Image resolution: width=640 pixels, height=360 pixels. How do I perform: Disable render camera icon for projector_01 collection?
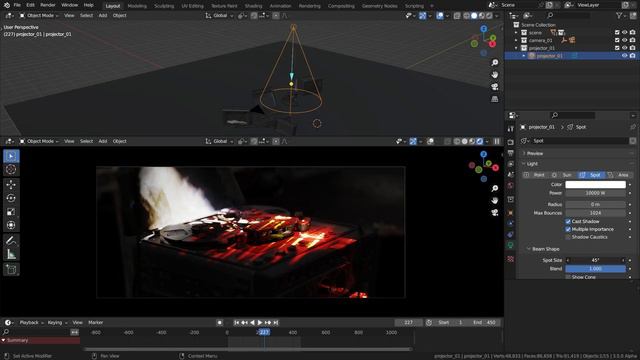click(x=632, y=48)
